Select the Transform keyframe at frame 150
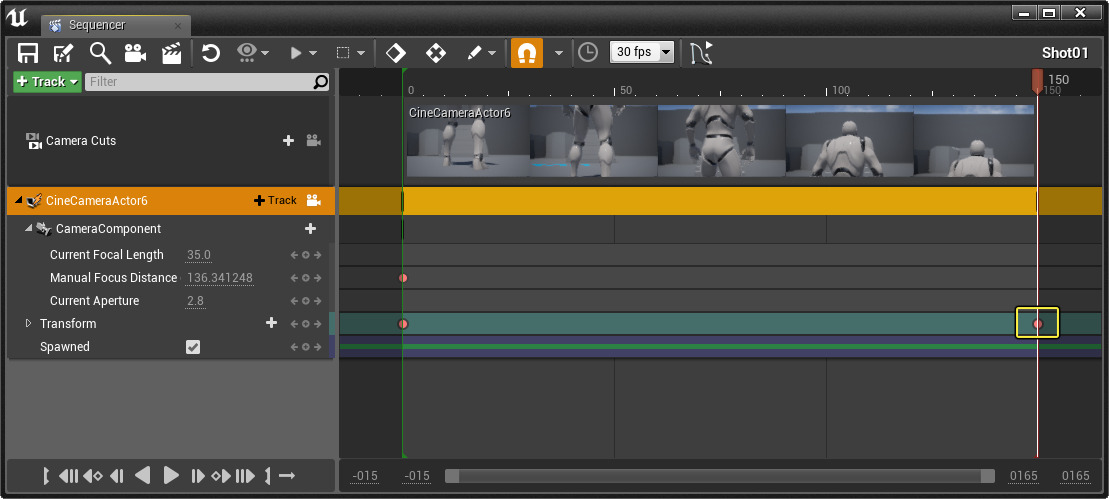Viewport: 1109px width, 499px height. coord(1037,324)
